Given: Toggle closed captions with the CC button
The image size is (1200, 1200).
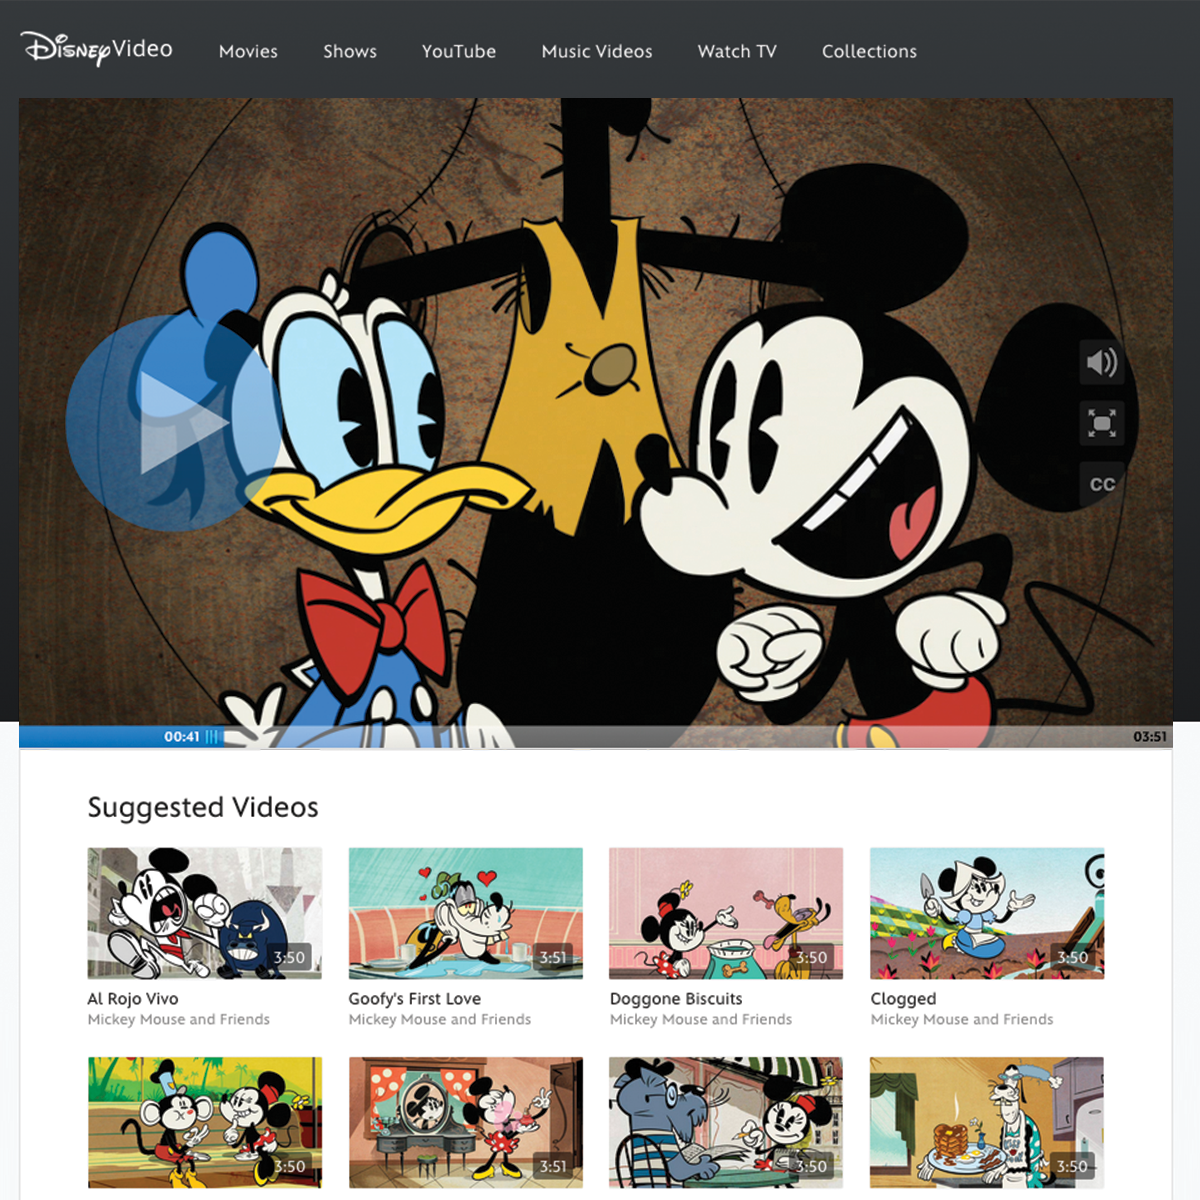Looking at the screenshot, I should click(1101, 484).
